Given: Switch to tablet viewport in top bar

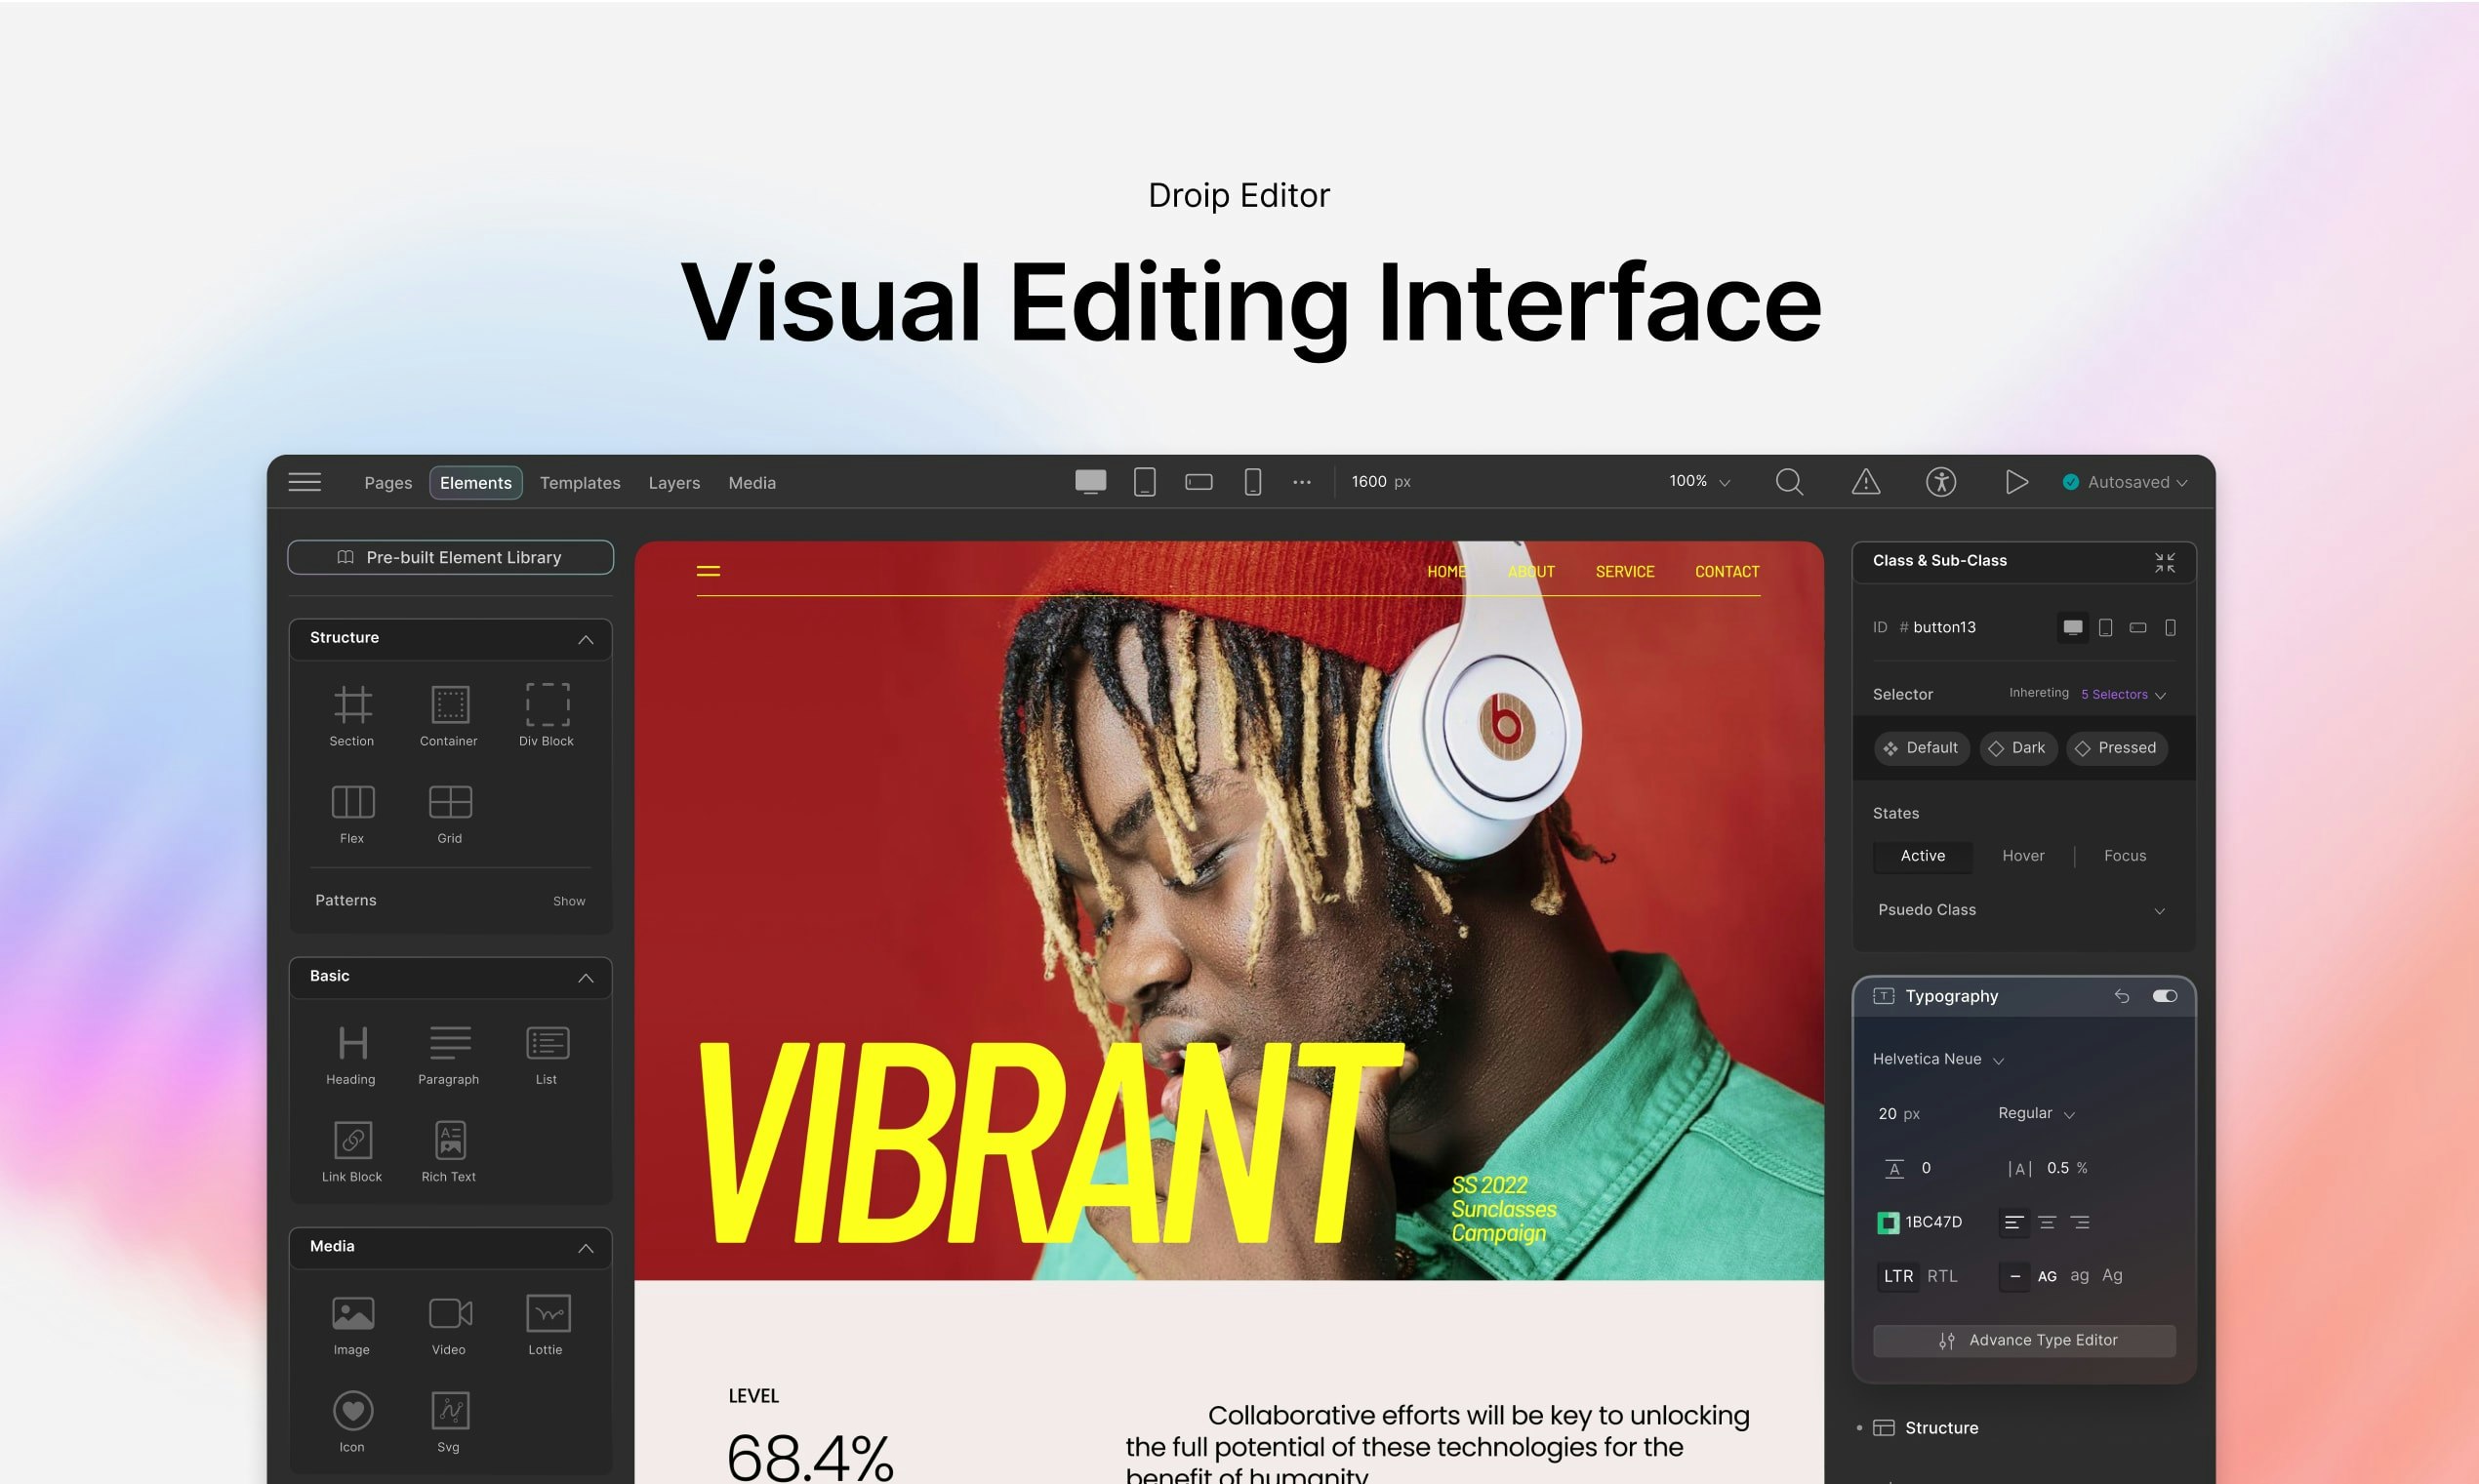Looking at the screenshot, I should pyautogui.click(x=1145, y=482).
